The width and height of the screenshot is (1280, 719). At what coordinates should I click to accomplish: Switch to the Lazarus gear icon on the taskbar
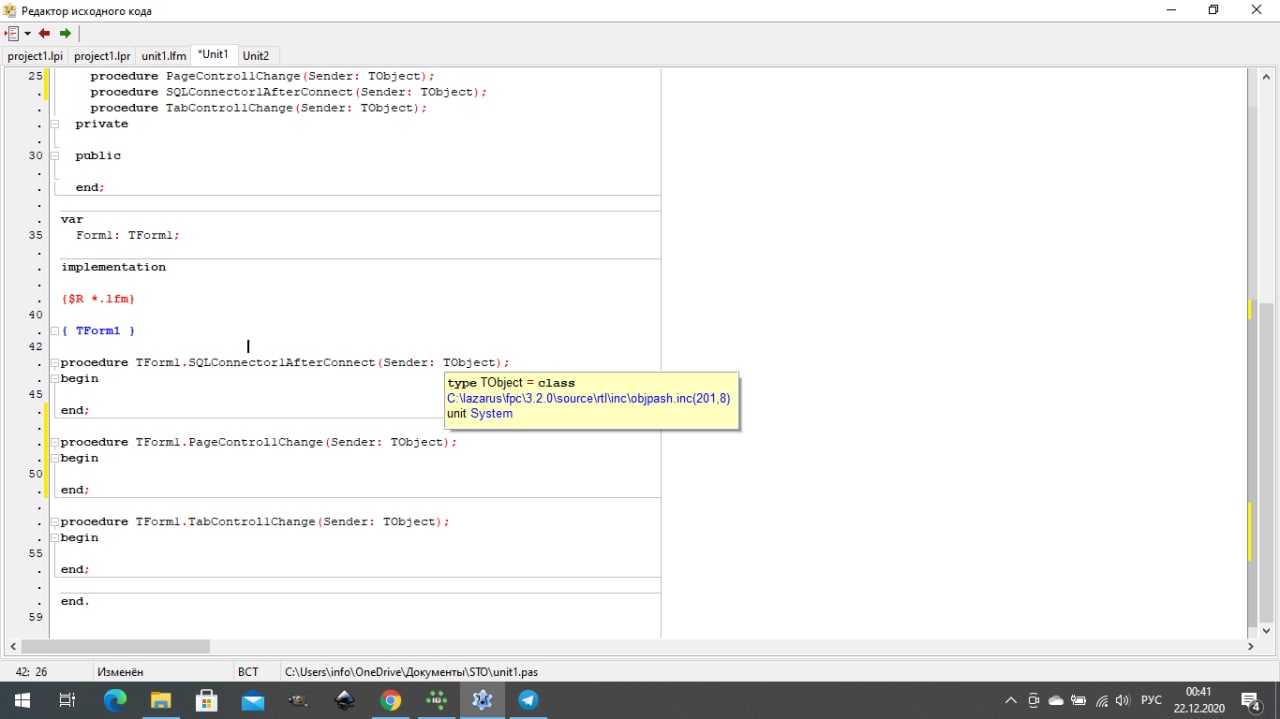(482, 700)
